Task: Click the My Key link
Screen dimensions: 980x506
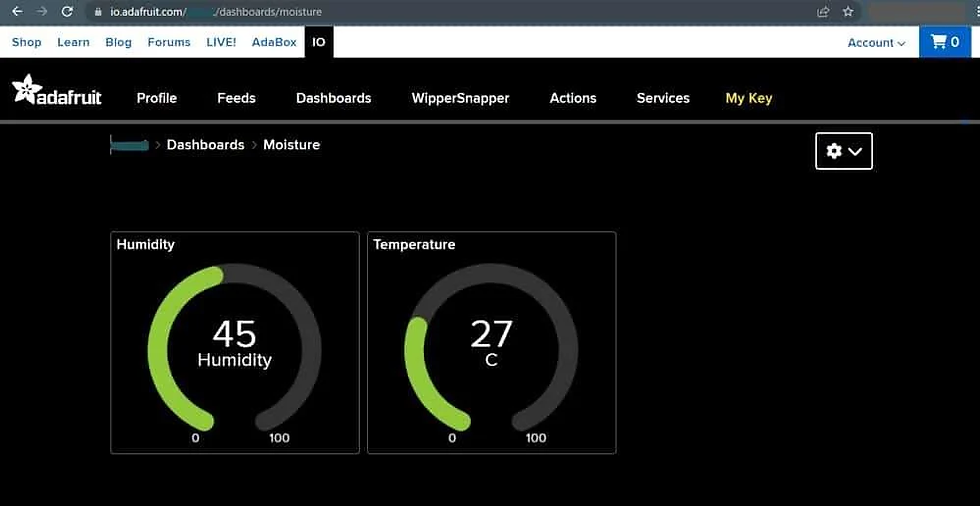Action: pos(749,98)
